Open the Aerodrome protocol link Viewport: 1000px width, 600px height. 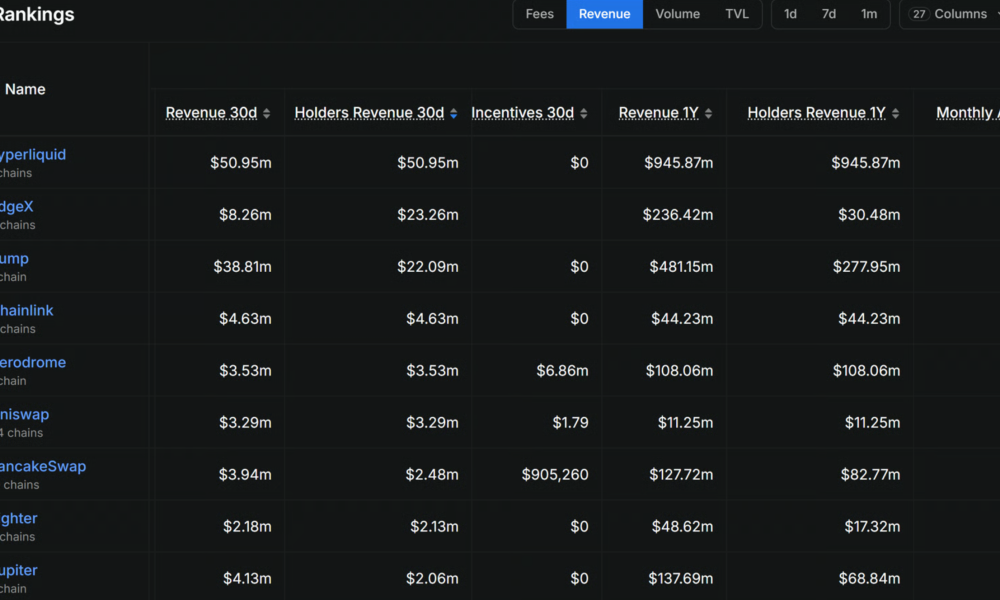click(x=33, y=362)
